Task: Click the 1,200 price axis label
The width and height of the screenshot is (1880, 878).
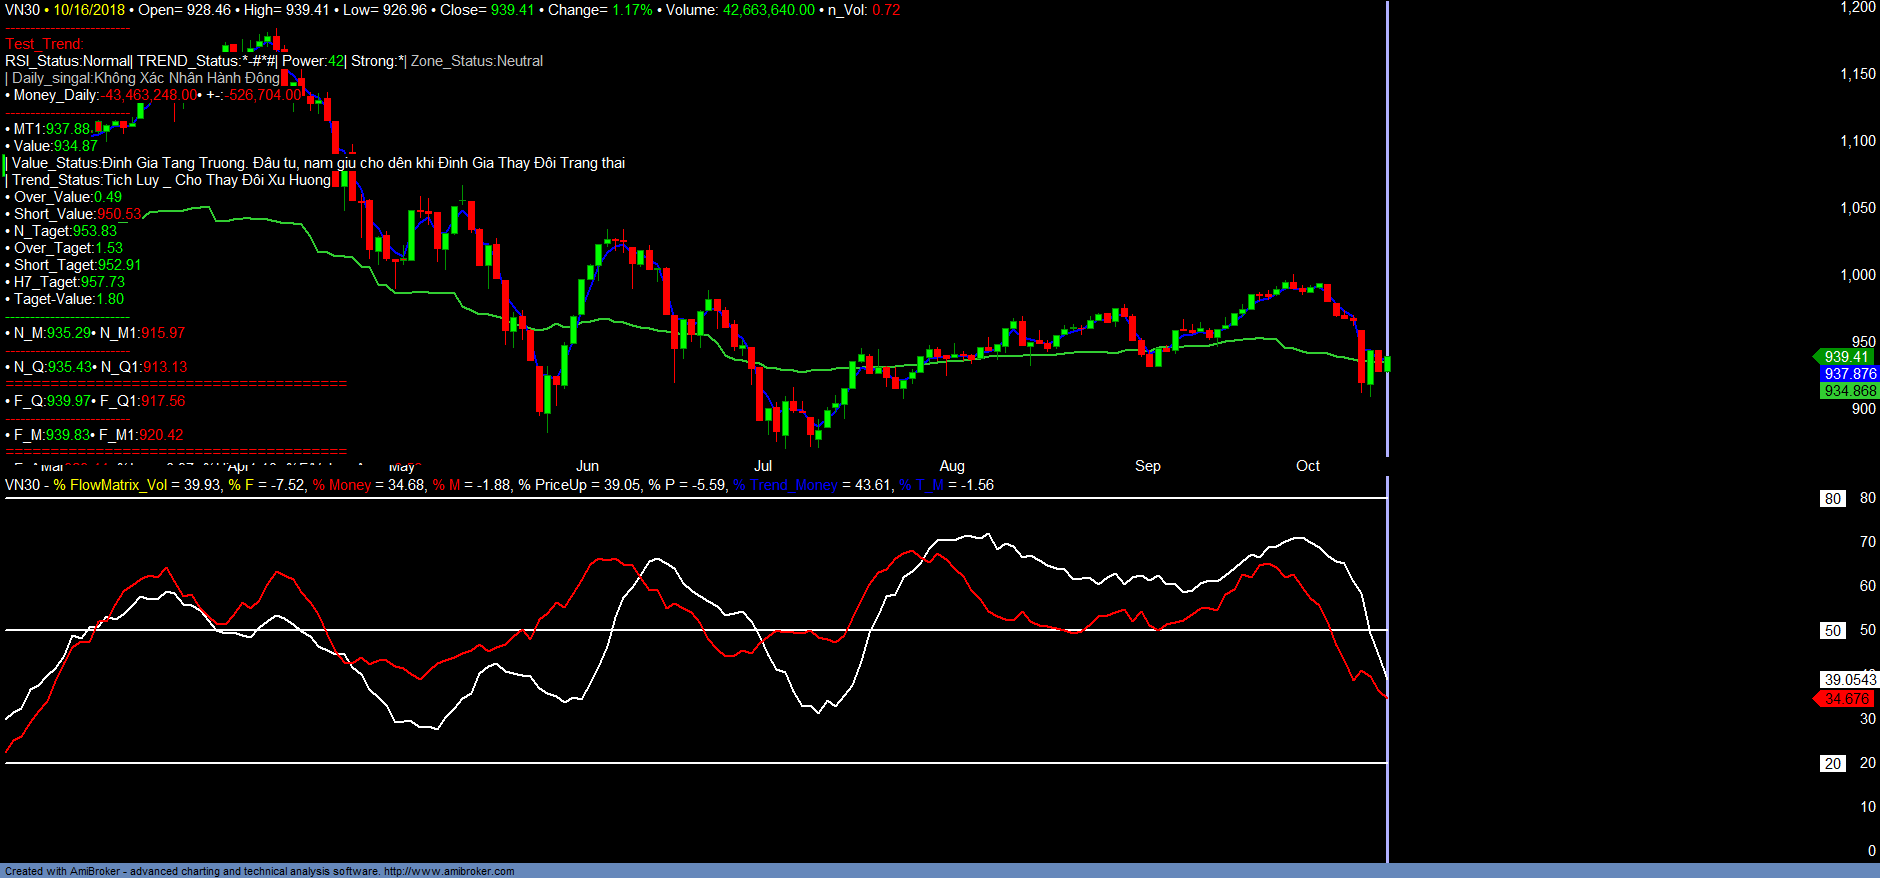Action: (x=1858, y=8)
